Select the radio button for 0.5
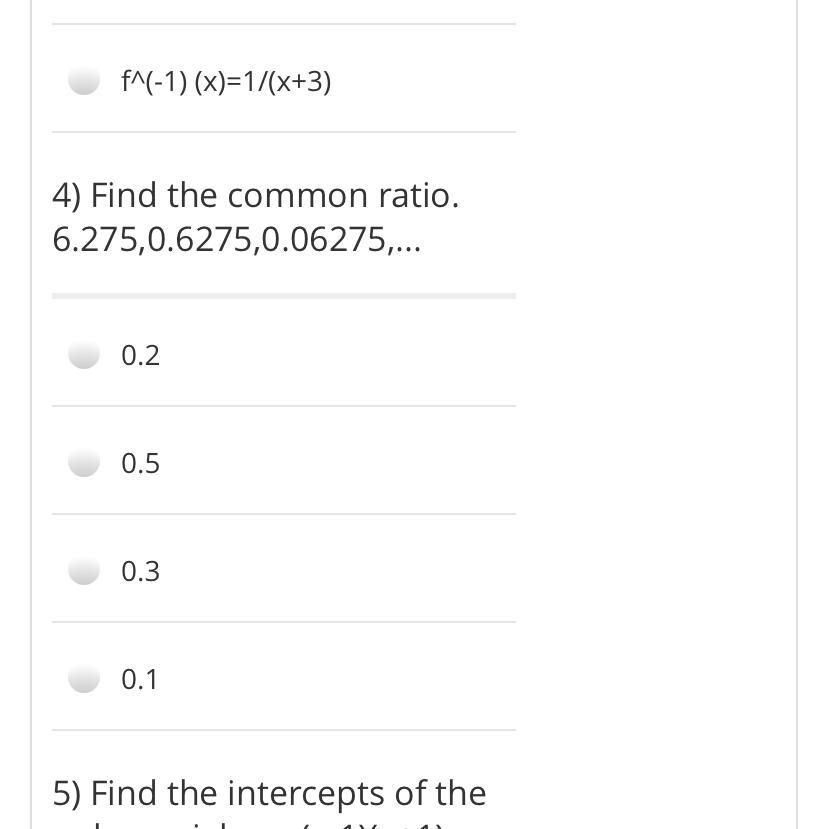The height and width of the screenshot is (829, 828). click(84, 463)
